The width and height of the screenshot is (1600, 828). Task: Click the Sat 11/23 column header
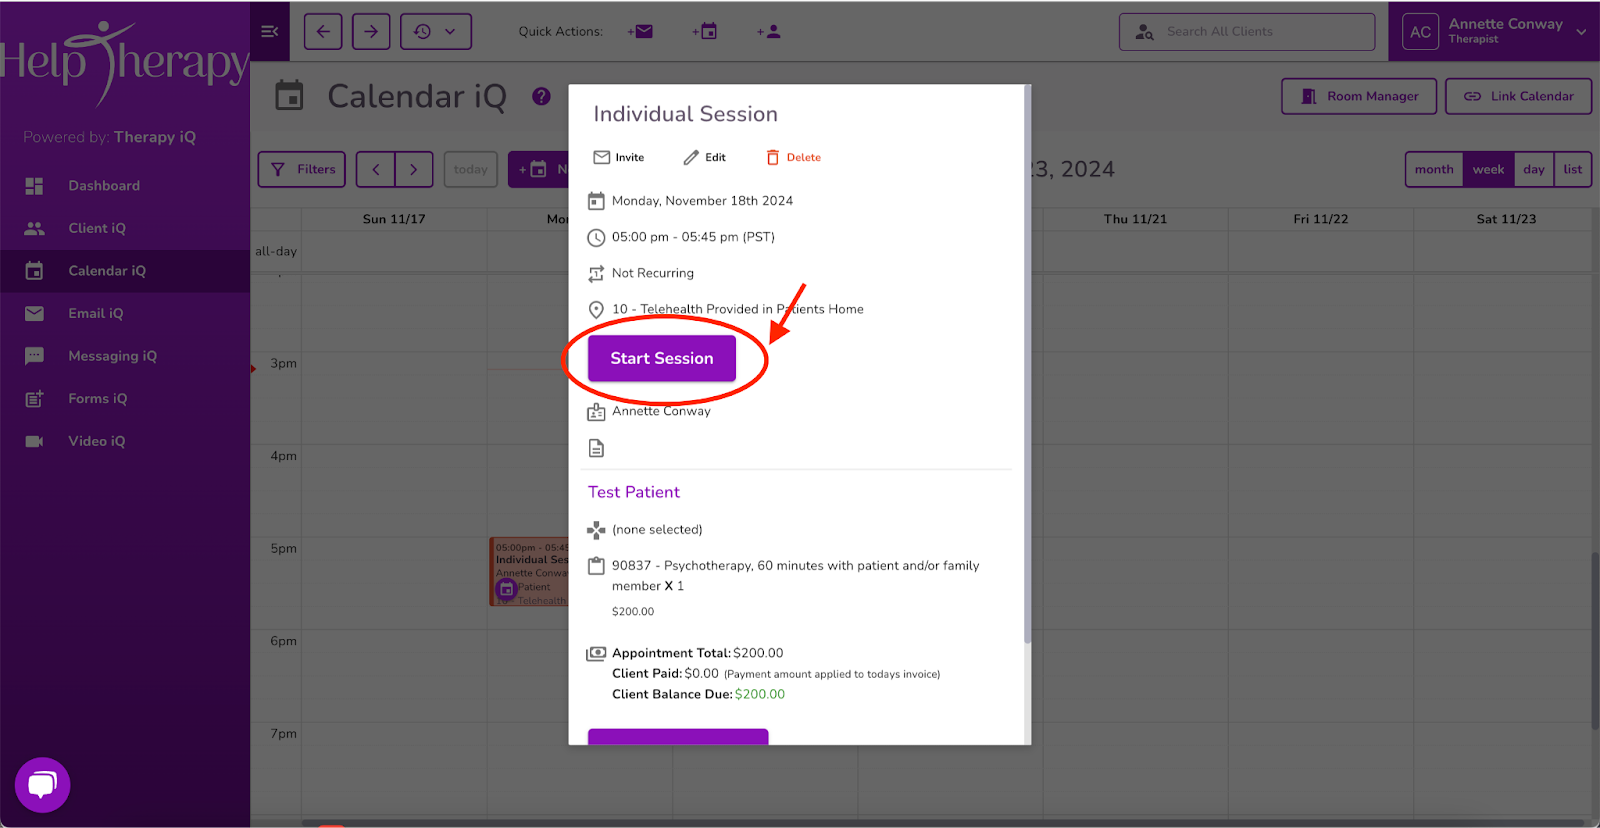1506,219
